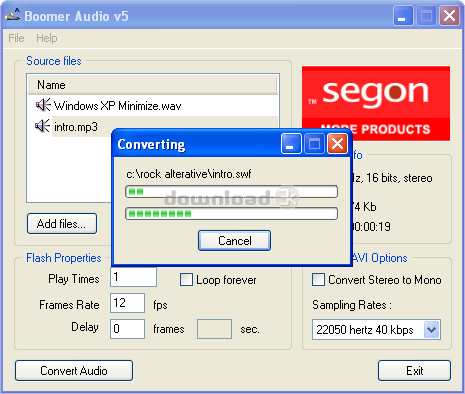
Task: Minimize the Boomer Audio window
Action: 403,15
